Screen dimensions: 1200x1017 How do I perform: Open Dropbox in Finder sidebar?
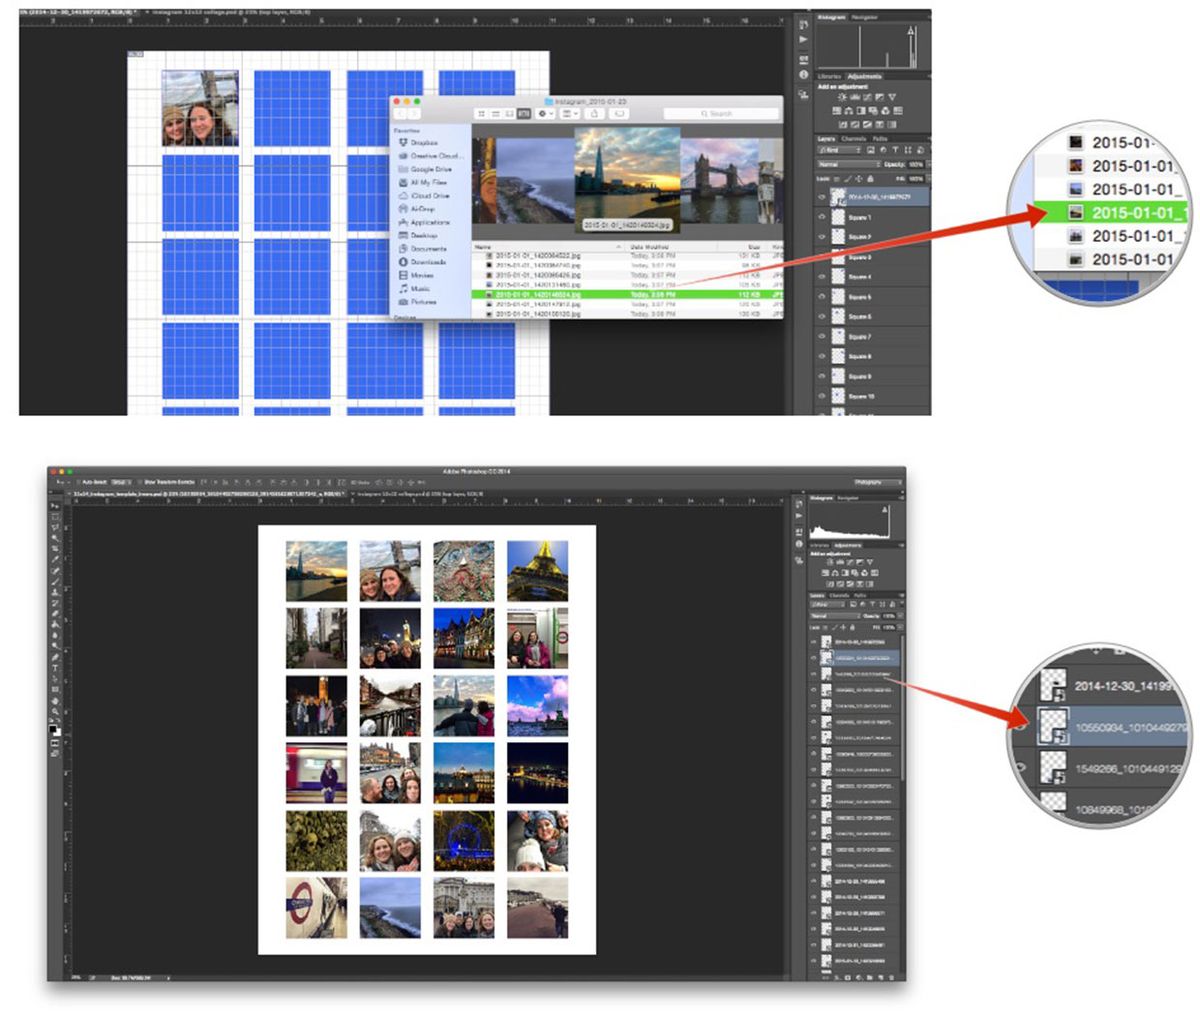(419, 143)
